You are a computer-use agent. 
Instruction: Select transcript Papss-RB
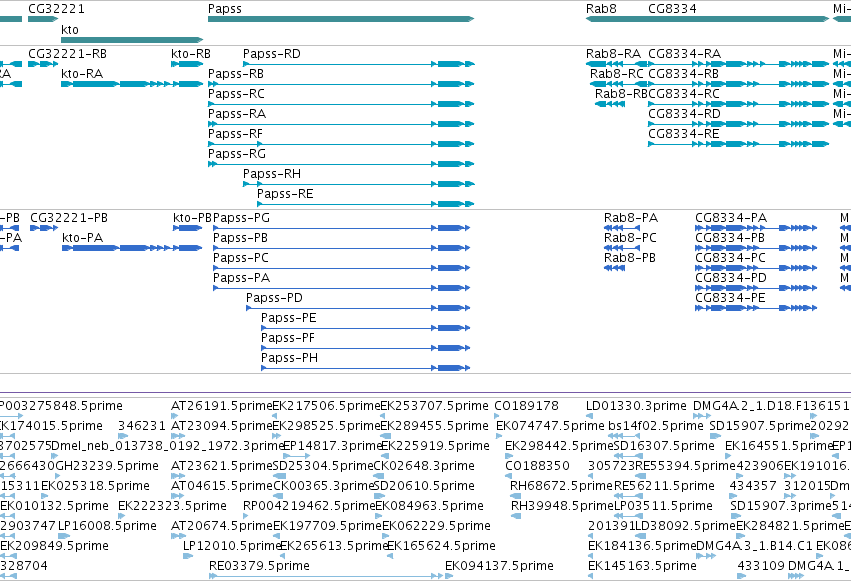341,84
